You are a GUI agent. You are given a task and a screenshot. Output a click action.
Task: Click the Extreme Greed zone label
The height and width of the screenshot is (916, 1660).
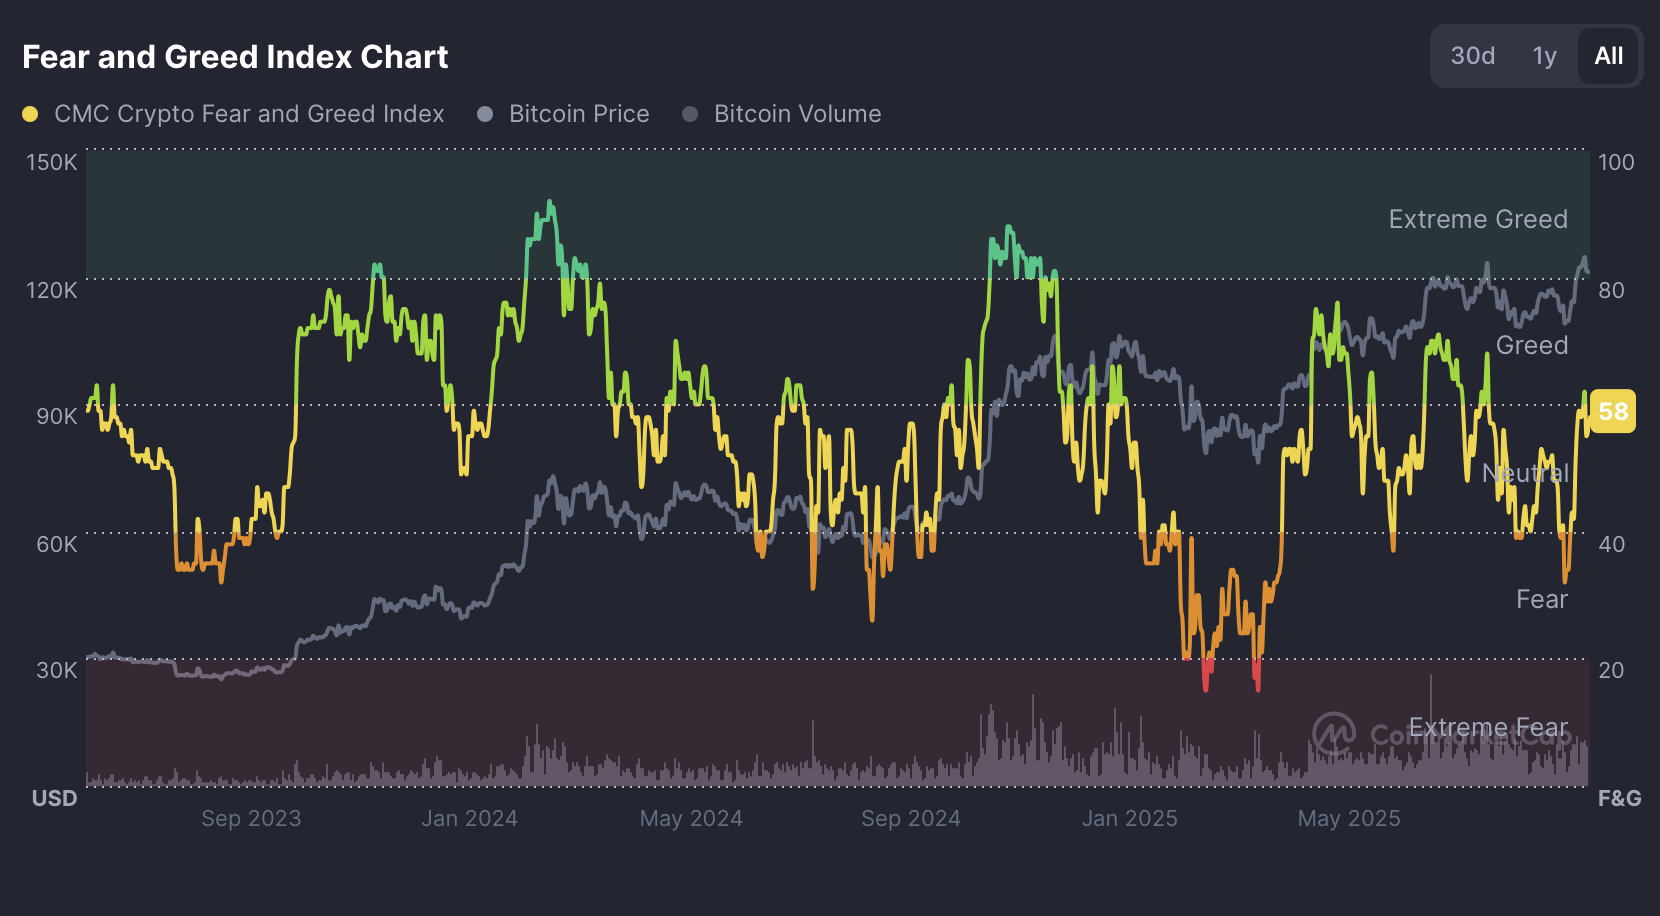[x=1477, y=219]
